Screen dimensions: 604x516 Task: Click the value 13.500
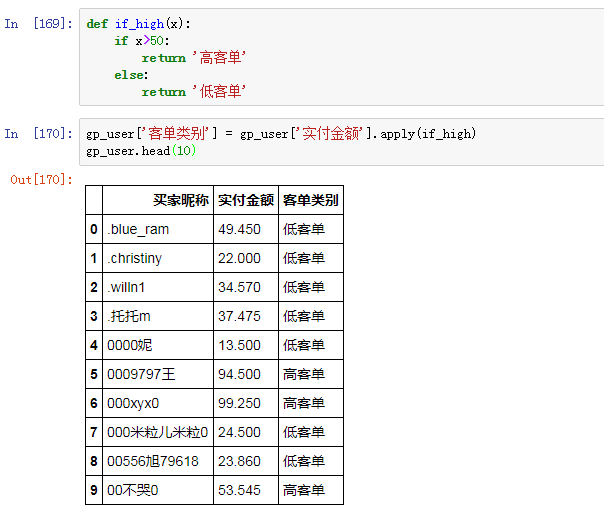[x=239, y=345]
